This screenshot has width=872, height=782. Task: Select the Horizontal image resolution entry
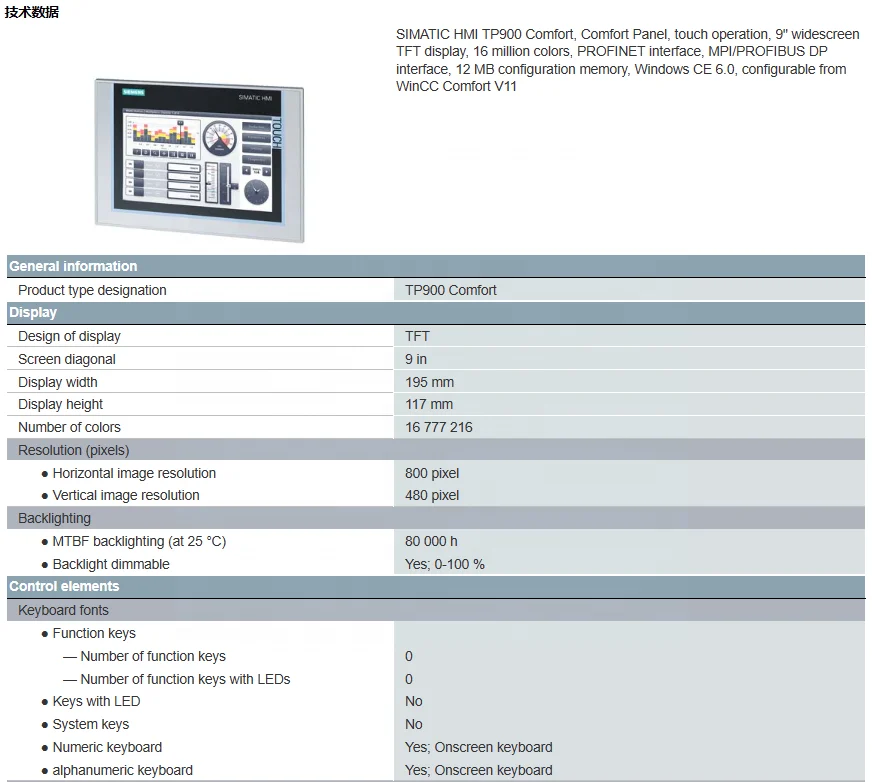coord(133,472)
